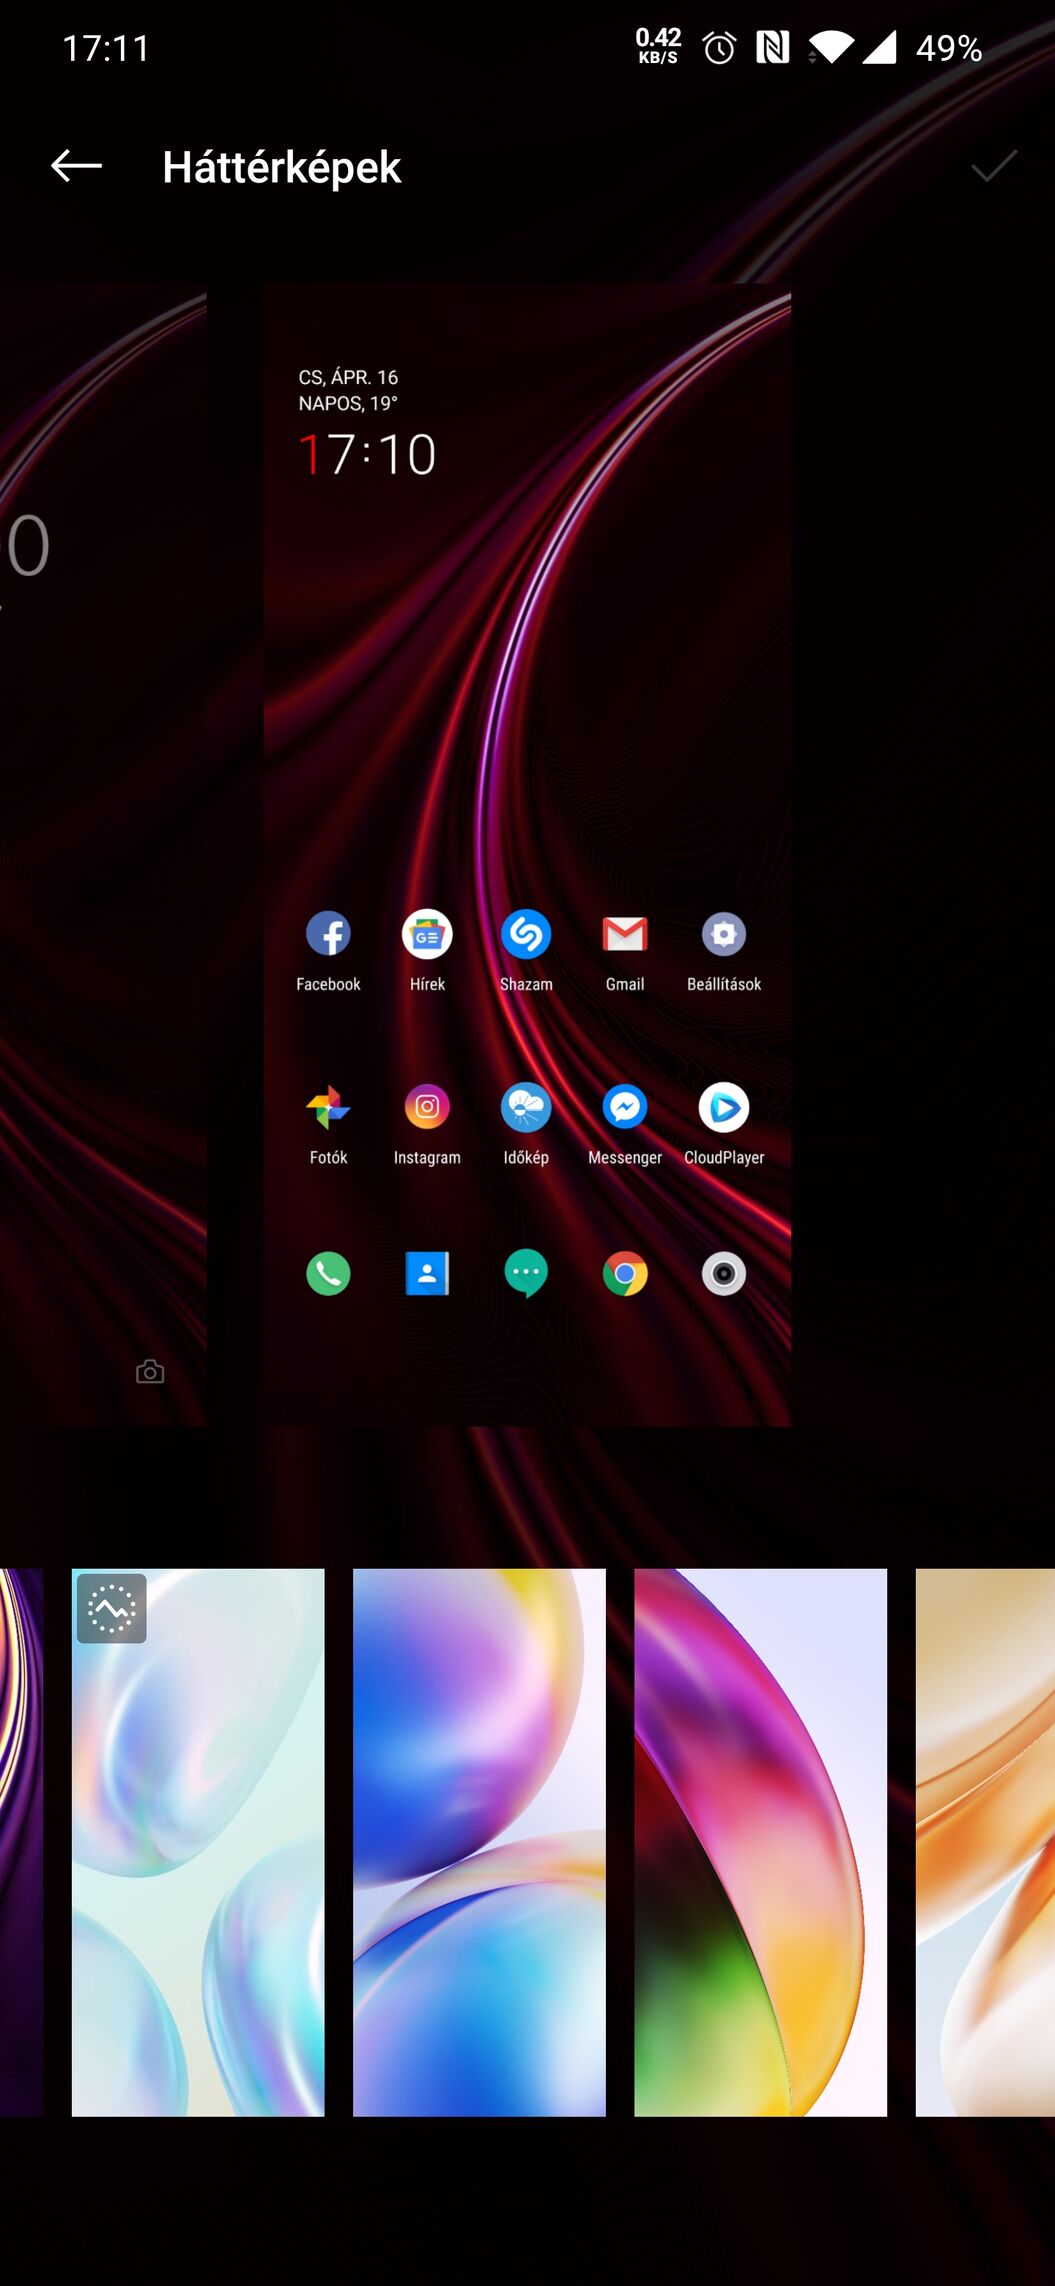Tap the 0.42 KB/S network speed indicator
This screenshot has width=1055, height=2286.
click(658, 45)
